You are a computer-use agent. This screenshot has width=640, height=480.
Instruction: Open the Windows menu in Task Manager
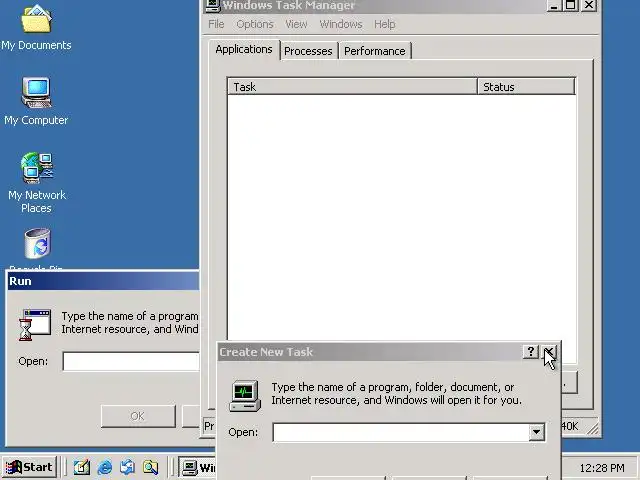click(x=341, y=24)
